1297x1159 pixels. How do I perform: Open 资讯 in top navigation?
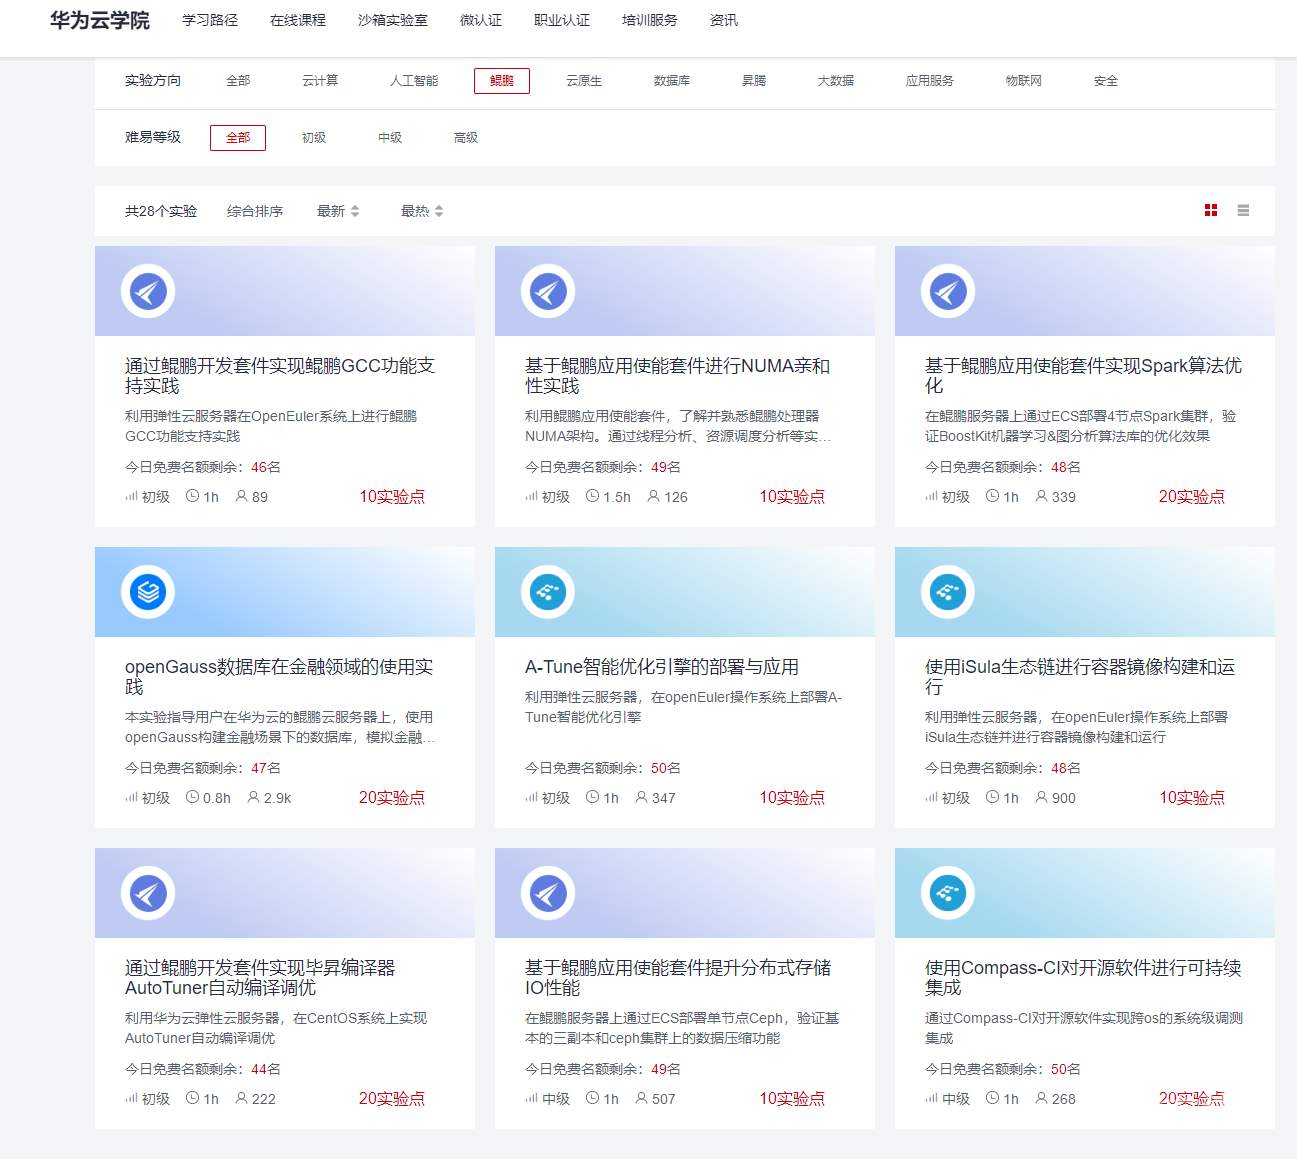click(x=724, y=20)
